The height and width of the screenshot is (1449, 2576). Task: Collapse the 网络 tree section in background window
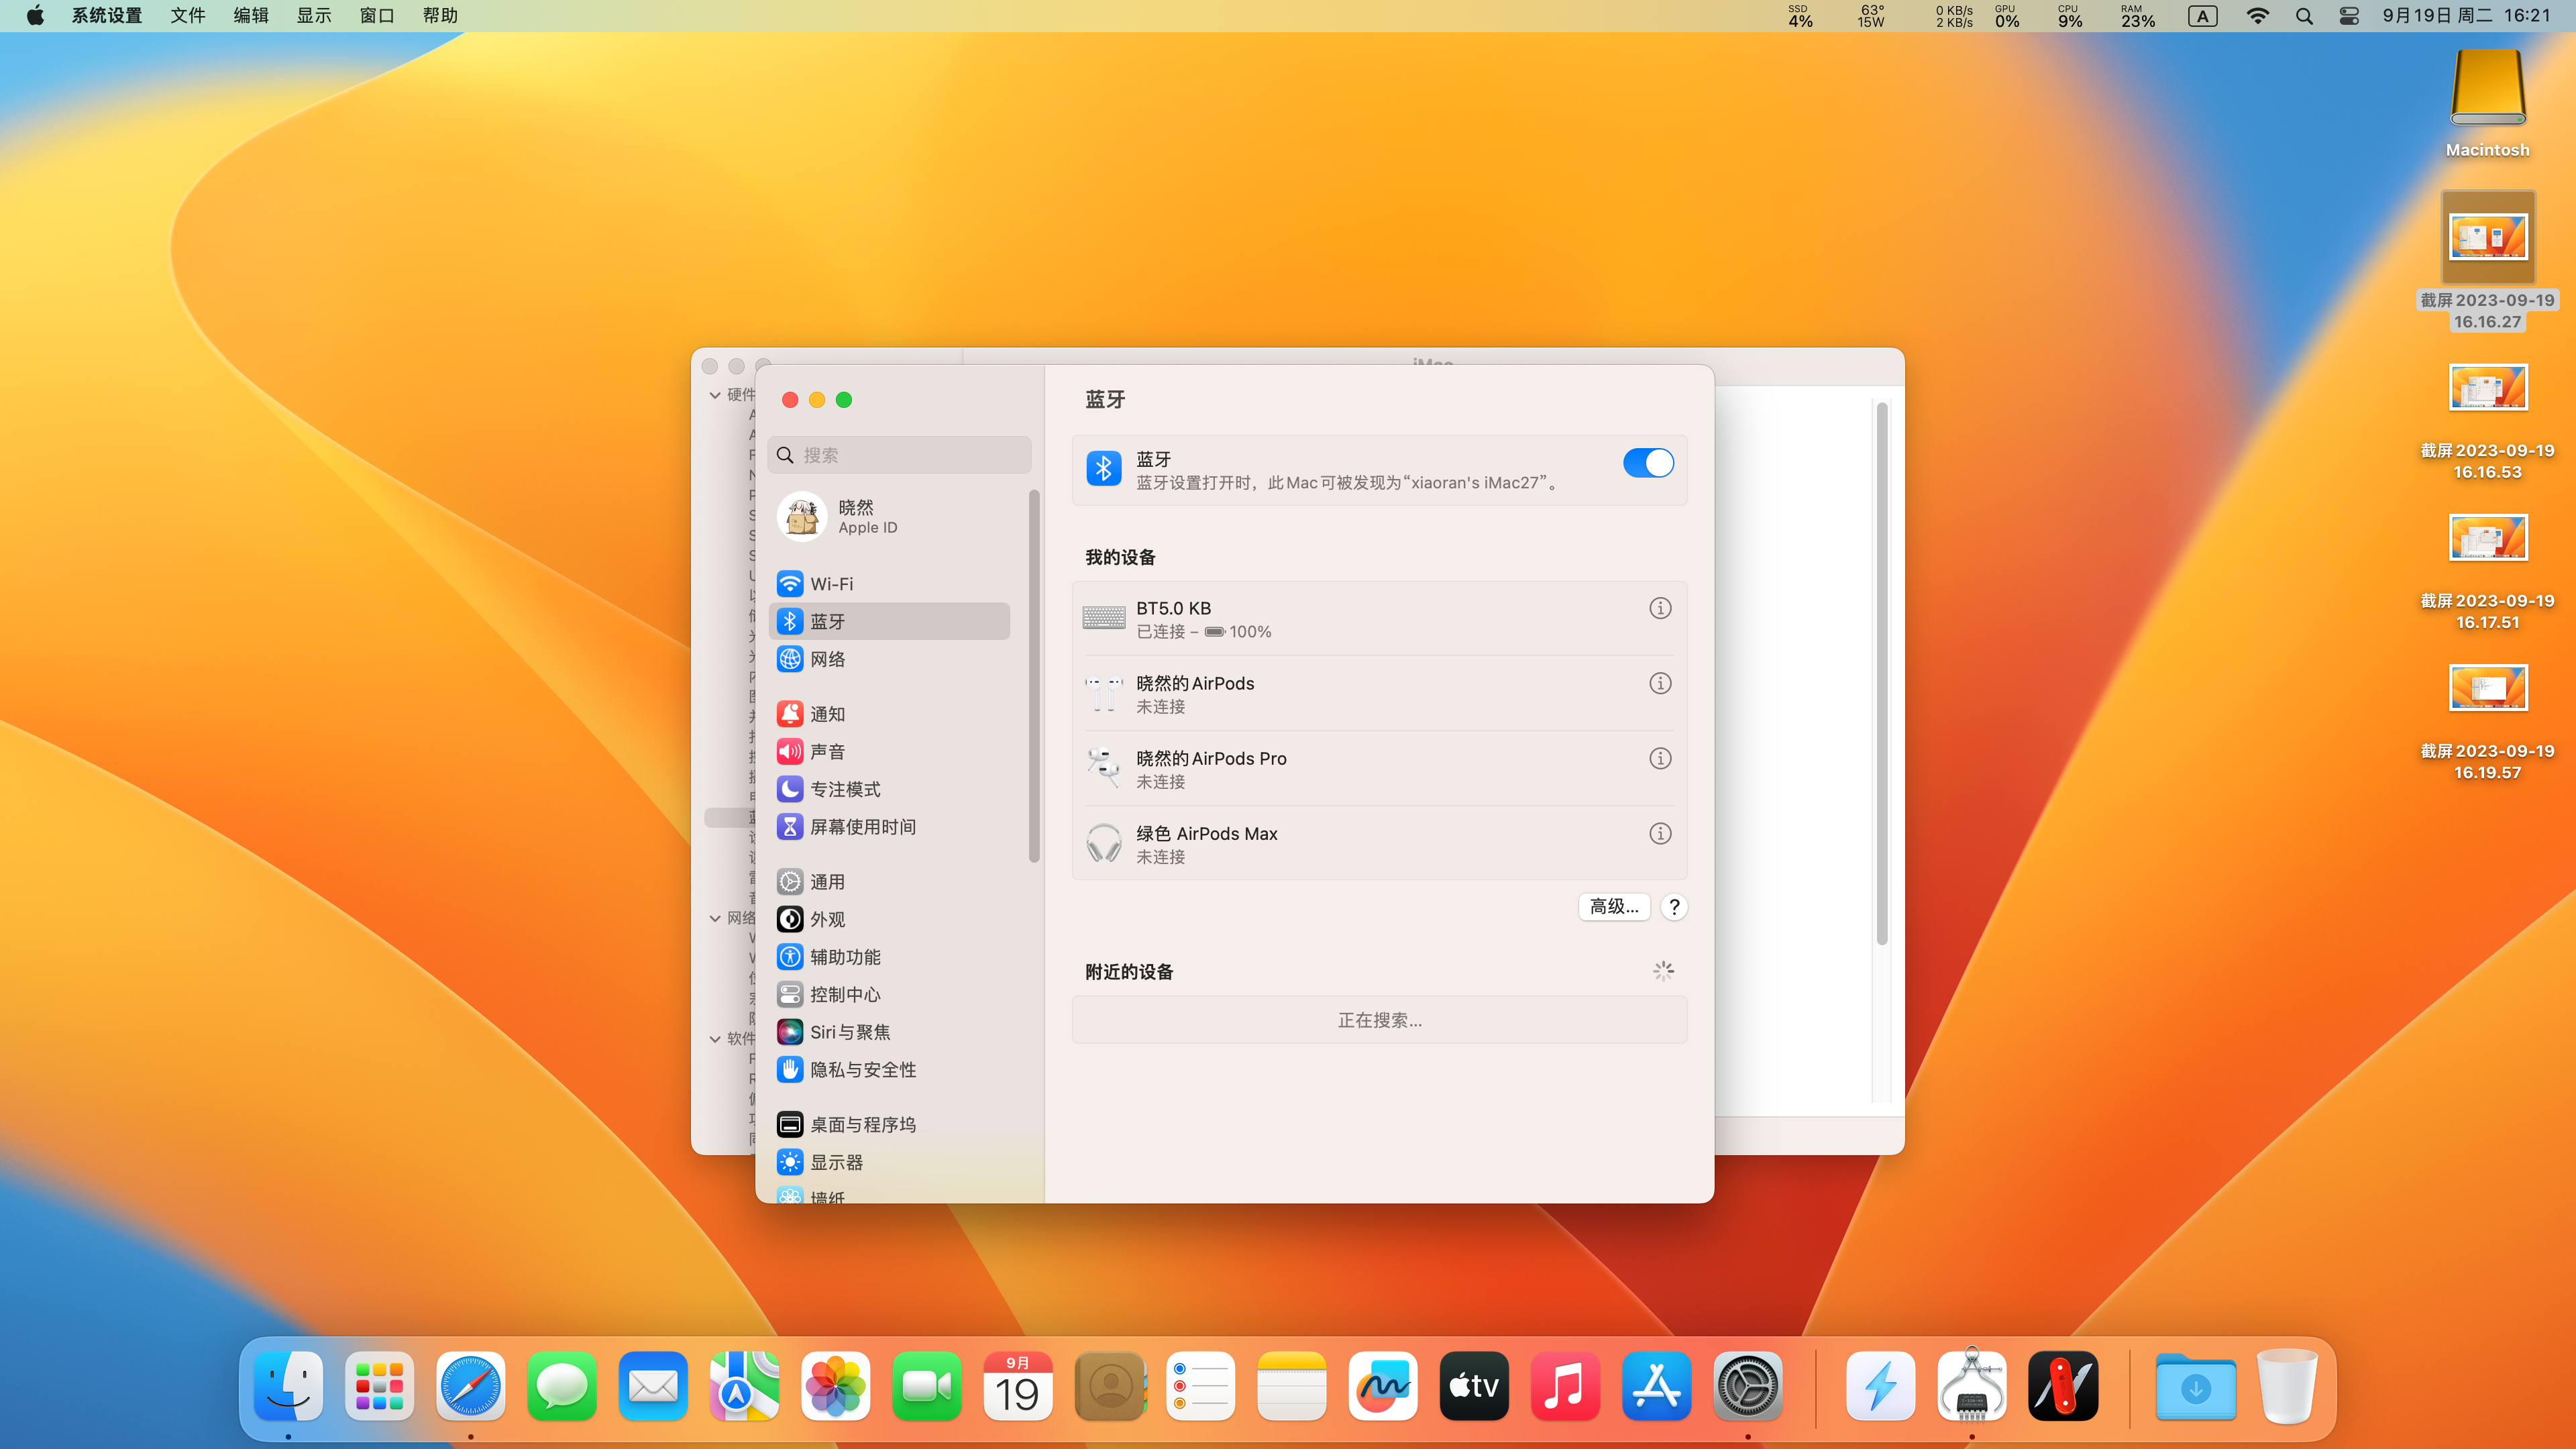(715, 918)
